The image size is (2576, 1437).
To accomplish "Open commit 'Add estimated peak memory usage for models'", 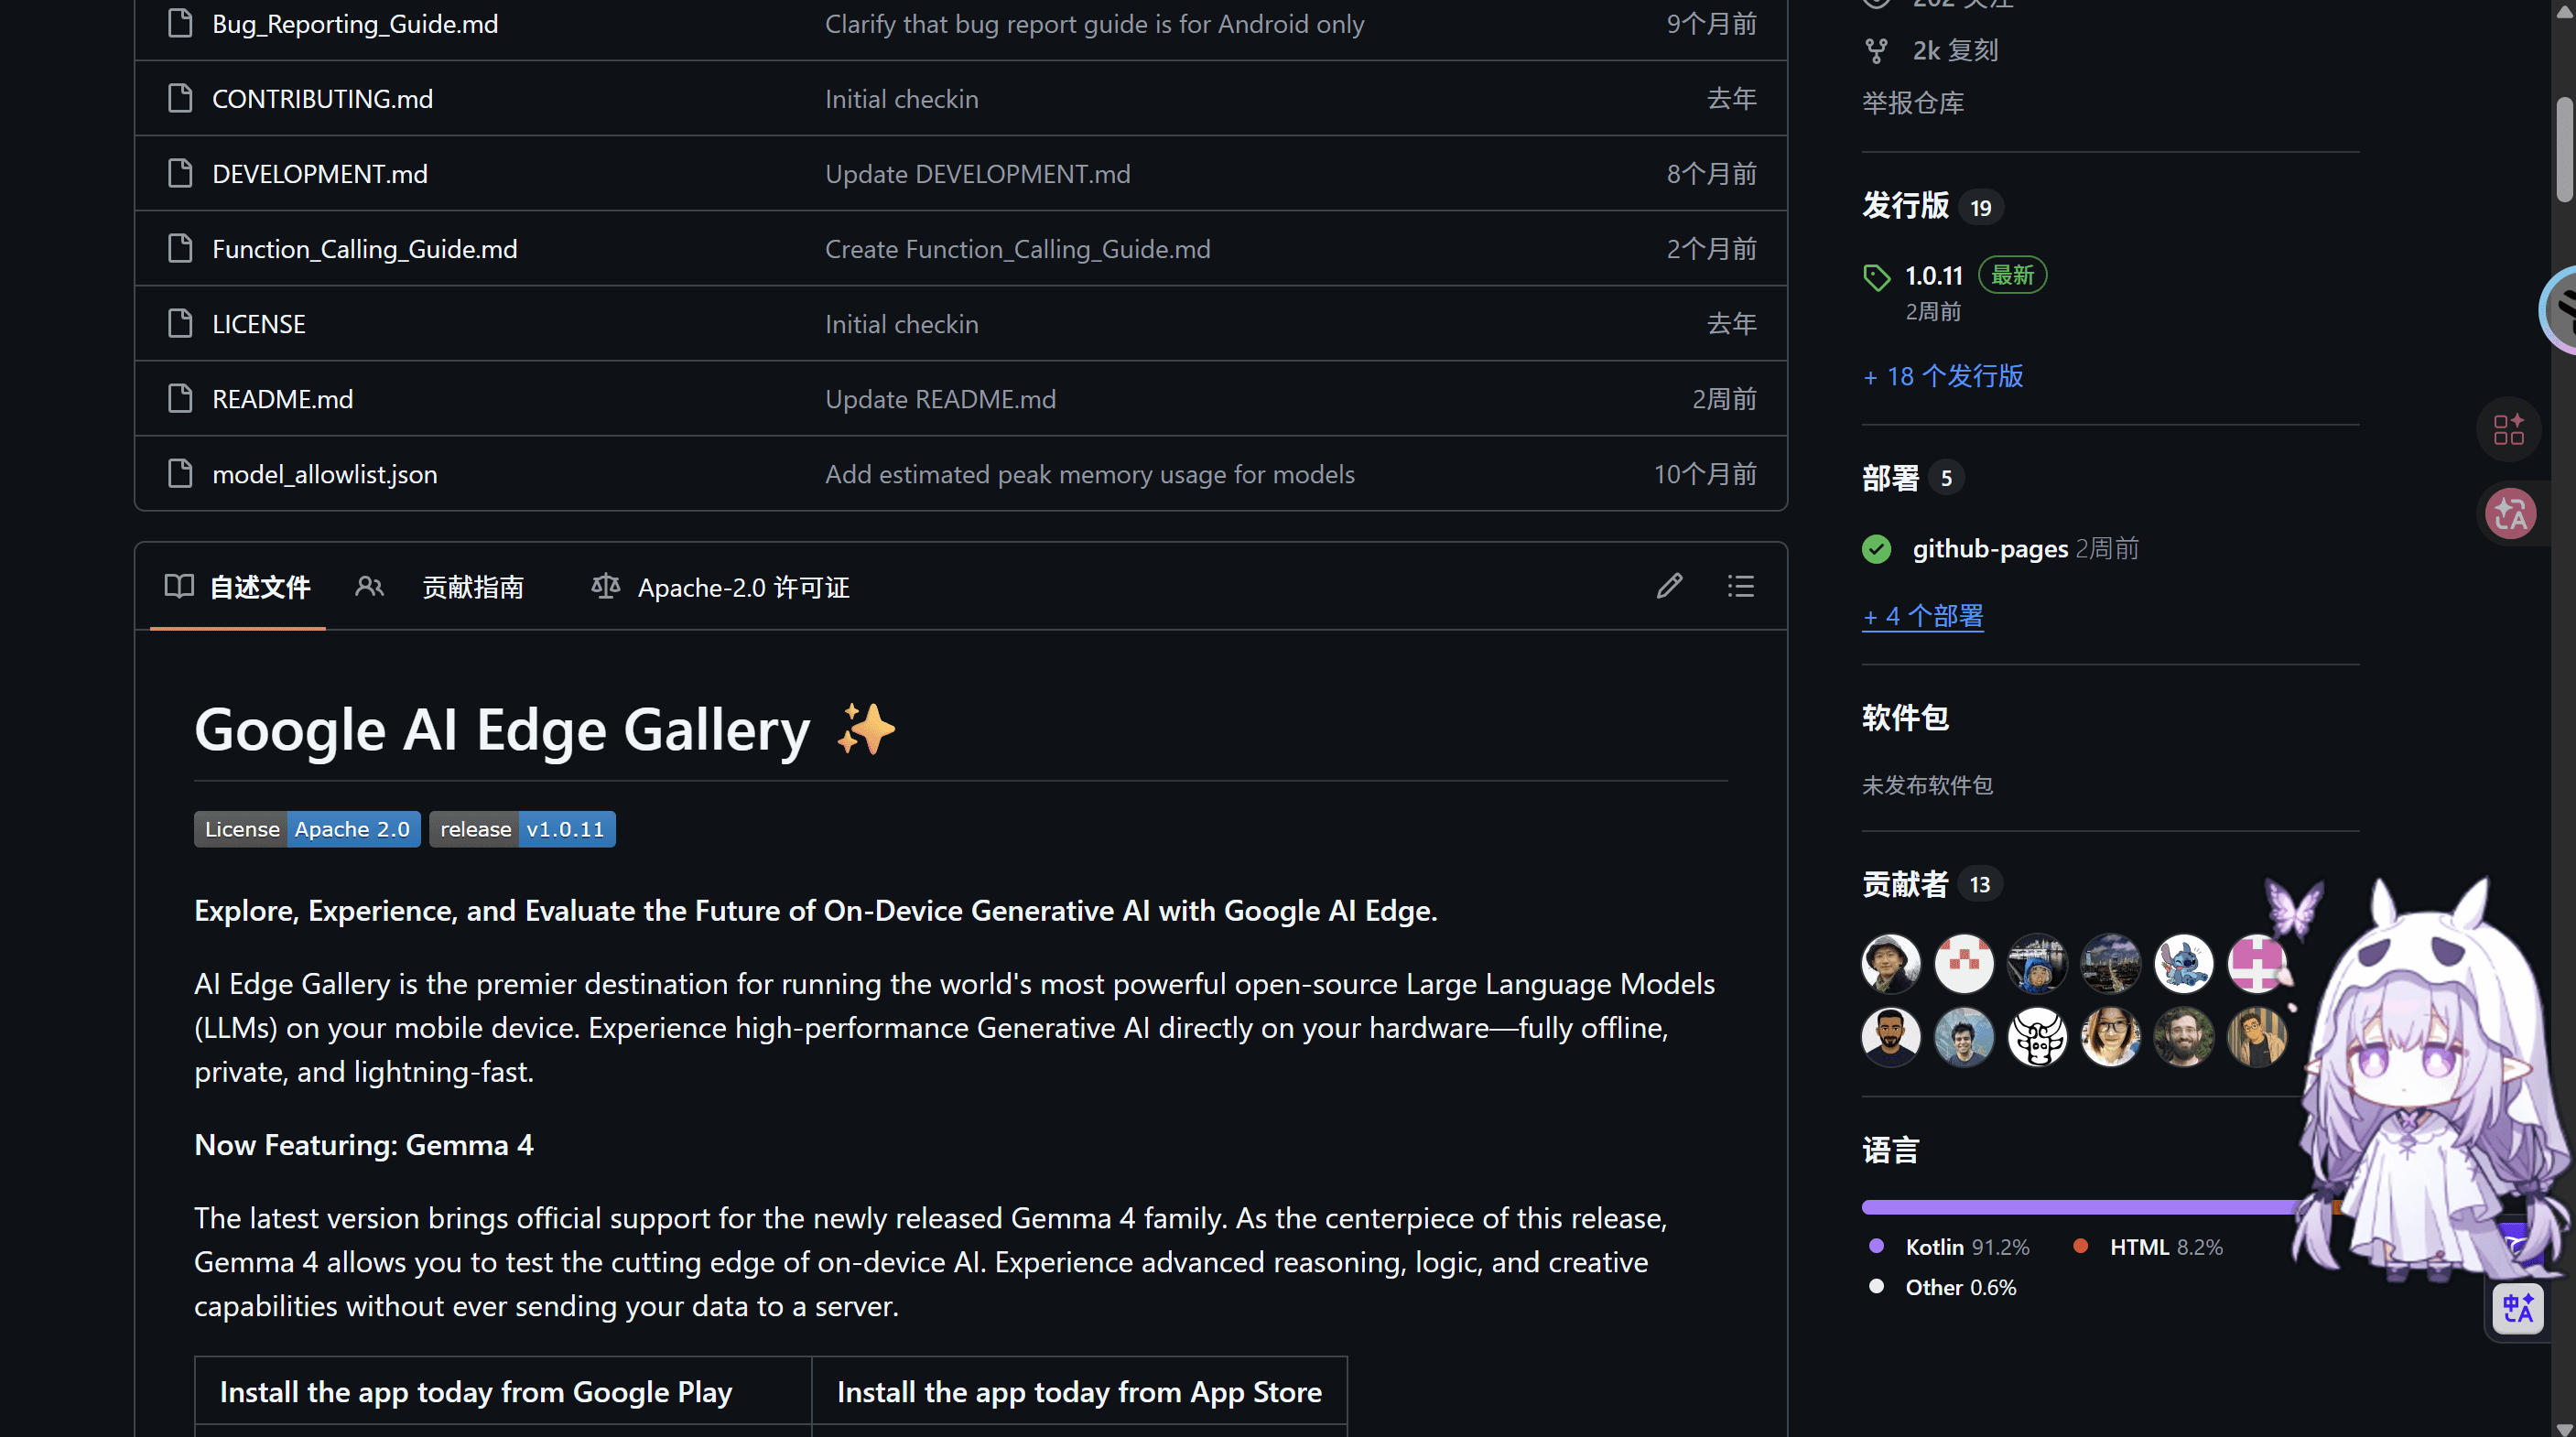I will pos(1090,474).
